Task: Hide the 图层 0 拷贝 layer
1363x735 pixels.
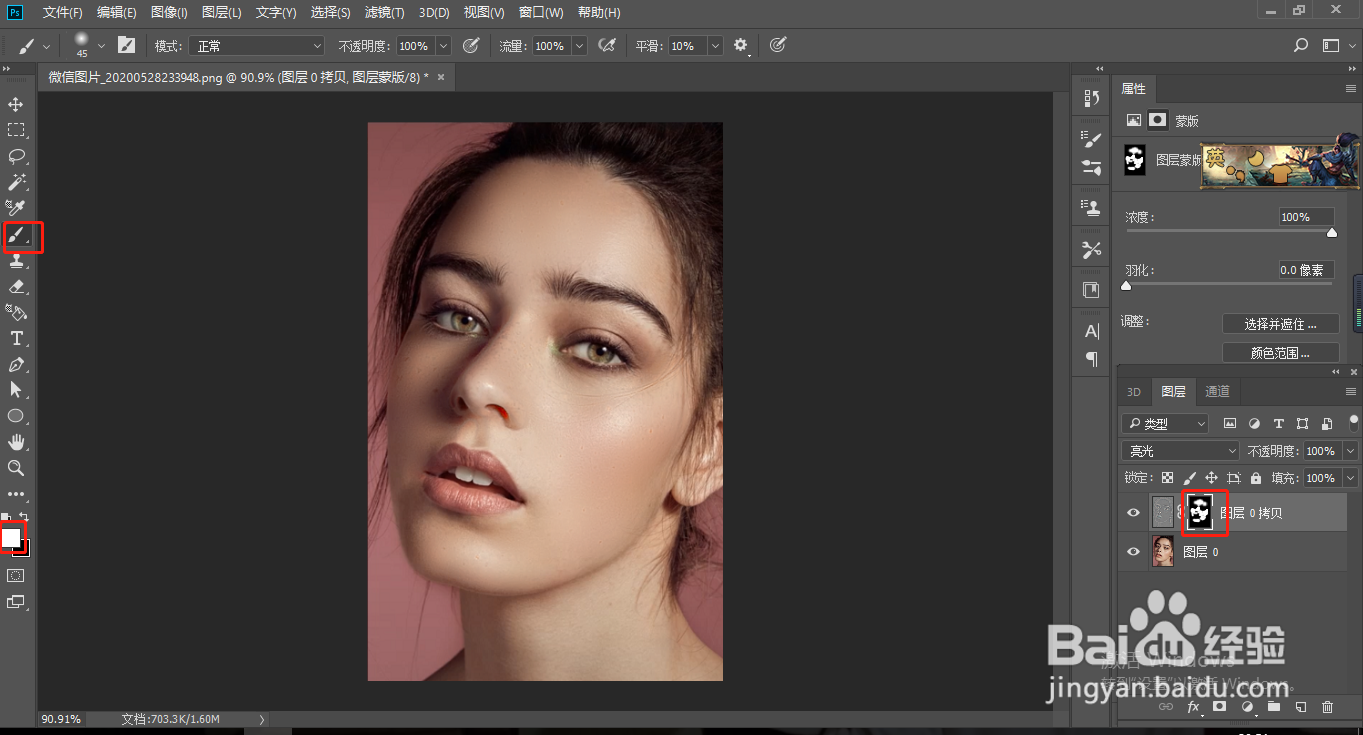Action: [1133, 513]
